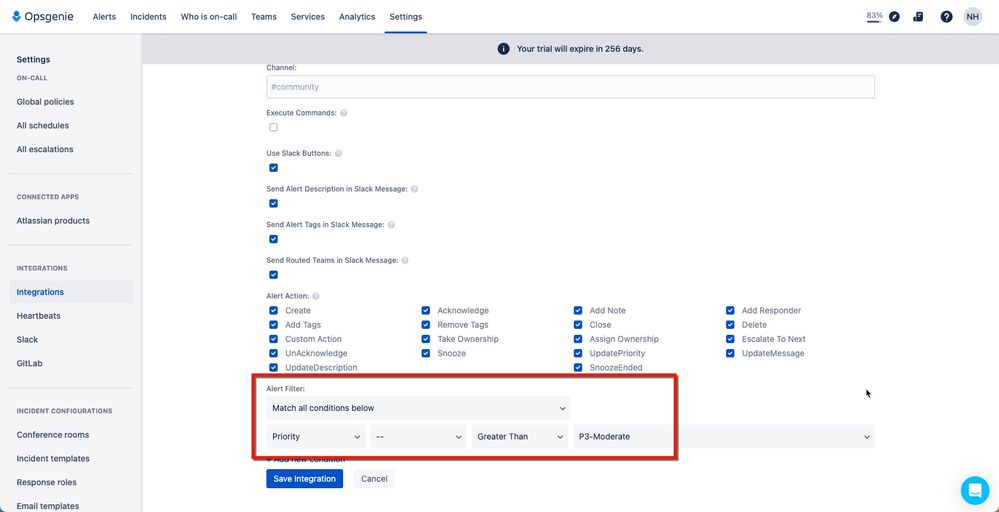Uncheck the Take Ownership checkbox
This screenshot has width=999, height=512.
[426, 339]
